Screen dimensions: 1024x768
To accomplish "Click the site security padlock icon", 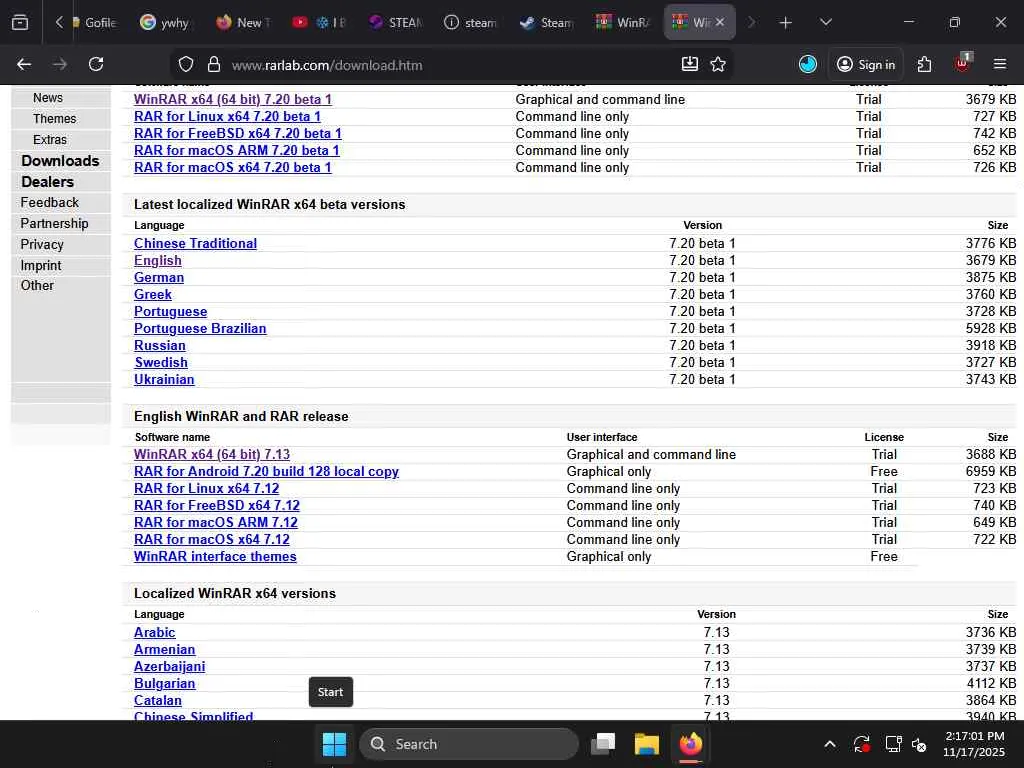I will click(214, 65).
